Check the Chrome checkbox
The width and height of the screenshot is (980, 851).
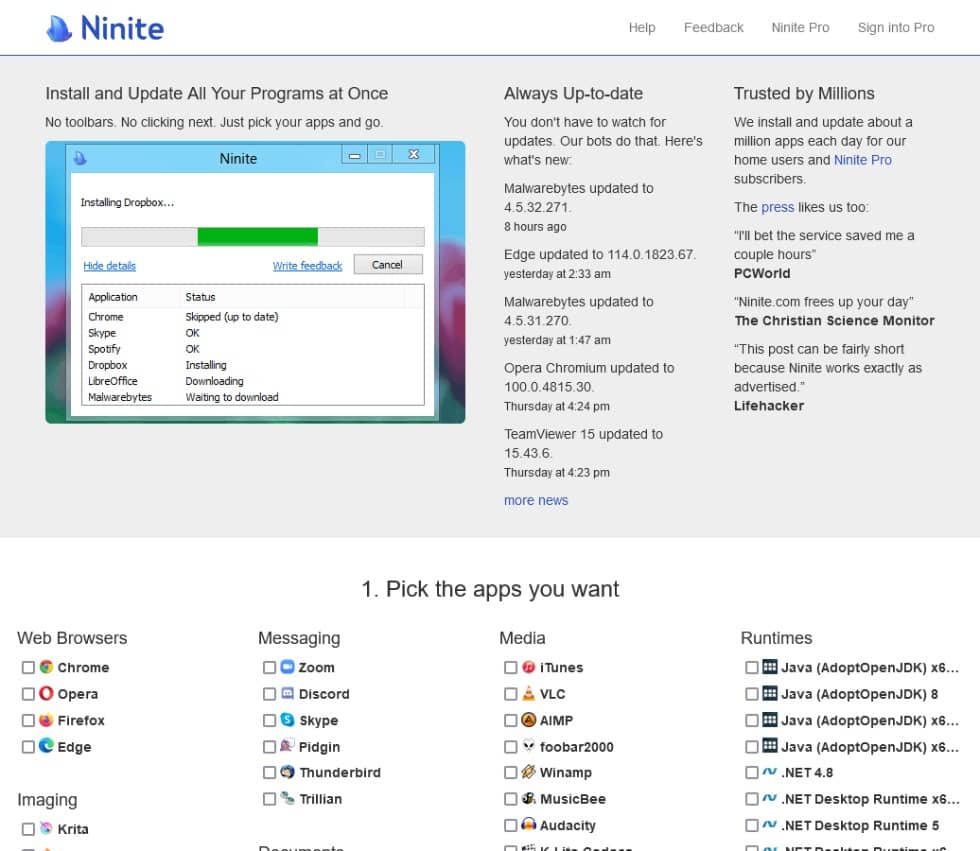click(x=28, y=667)
